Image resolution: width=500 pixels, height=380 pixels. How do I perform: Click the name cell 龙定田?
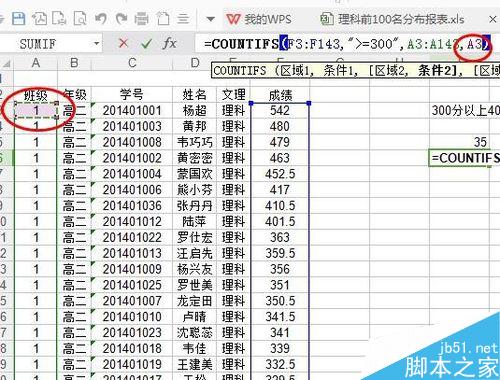pyautogui.click(x=194, y=301)
